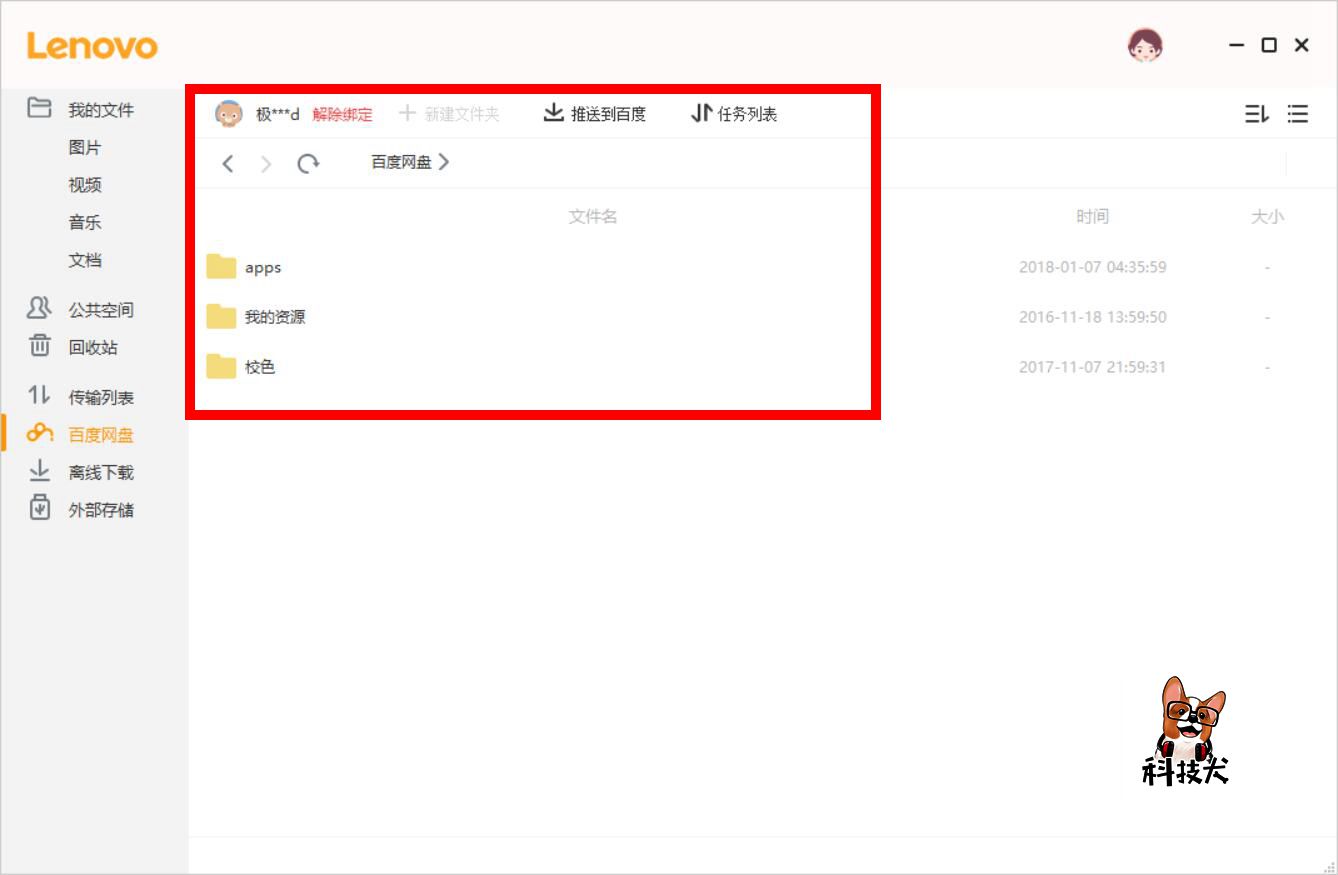Sort by the 大小 column header
The height and width of the screenshot is (875, 1338).
[1267, 217]
